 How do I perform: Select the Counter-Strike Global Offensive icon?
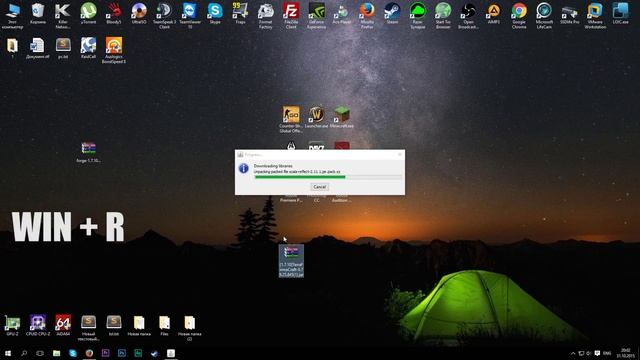[291, 120]
